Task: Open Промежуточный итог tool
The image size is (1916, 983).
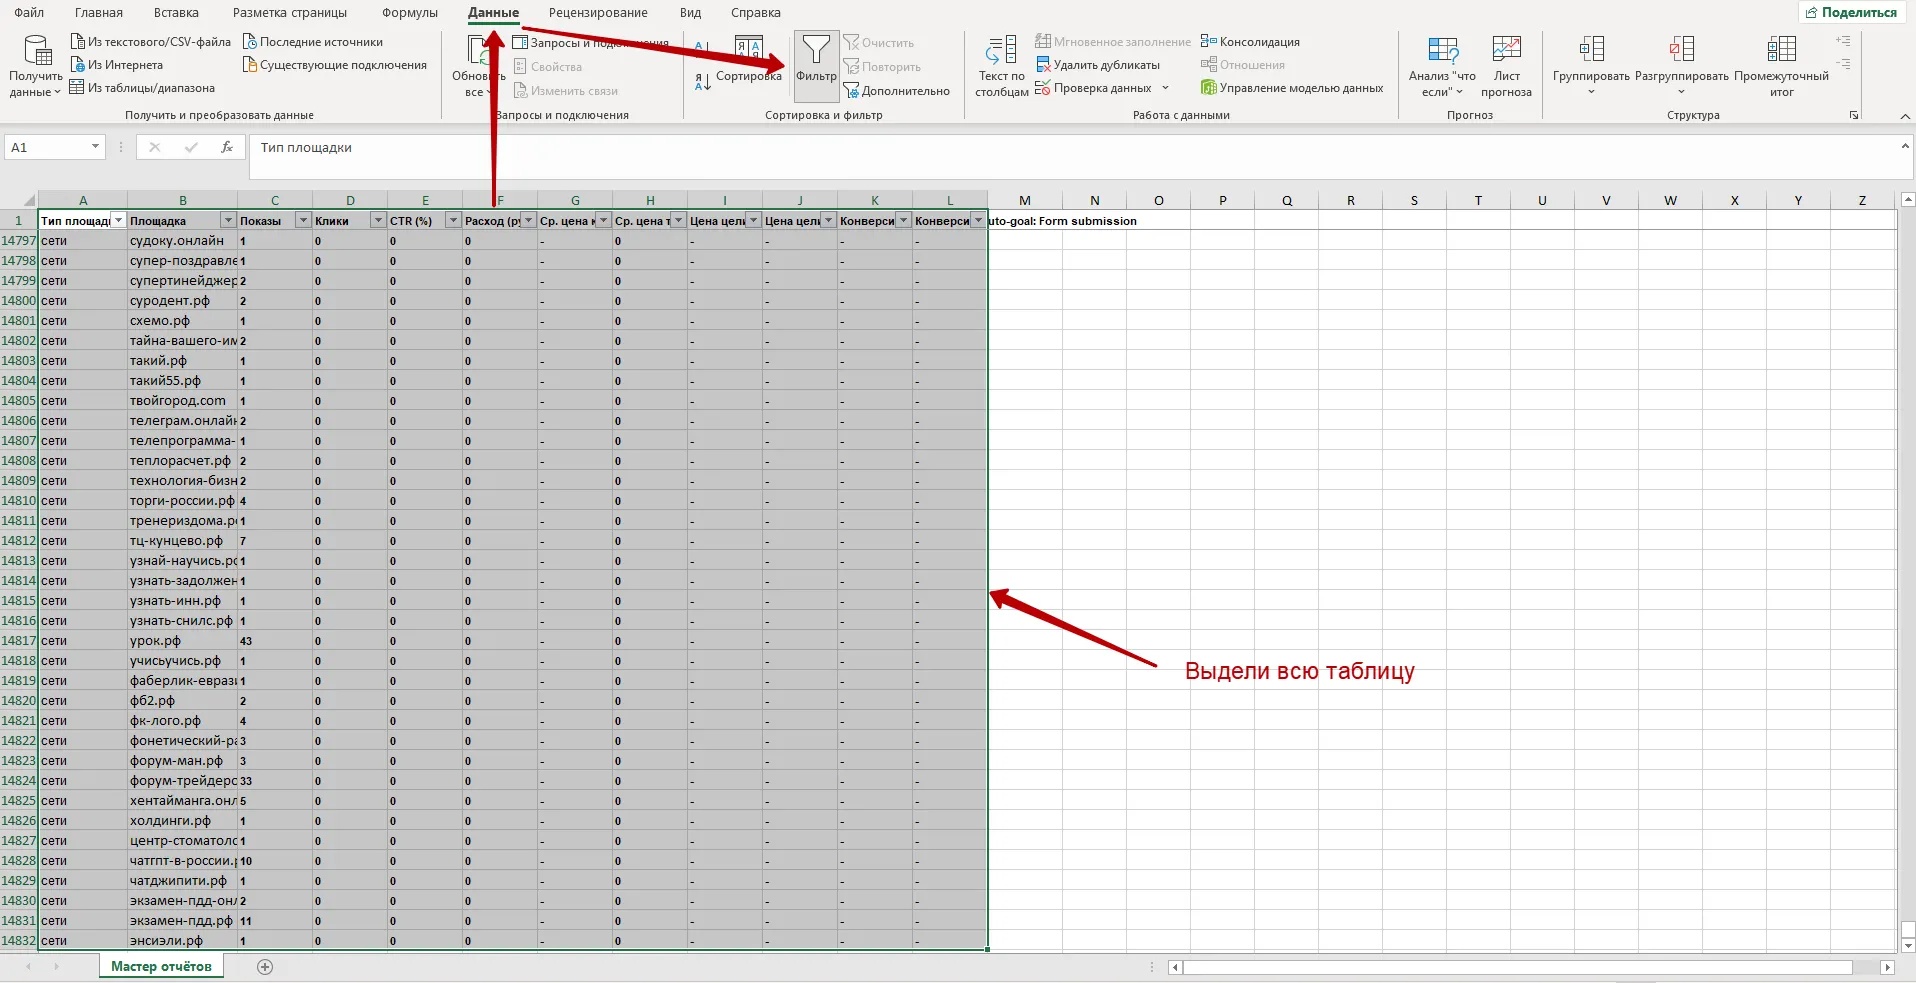Action: click(1781, 50)
